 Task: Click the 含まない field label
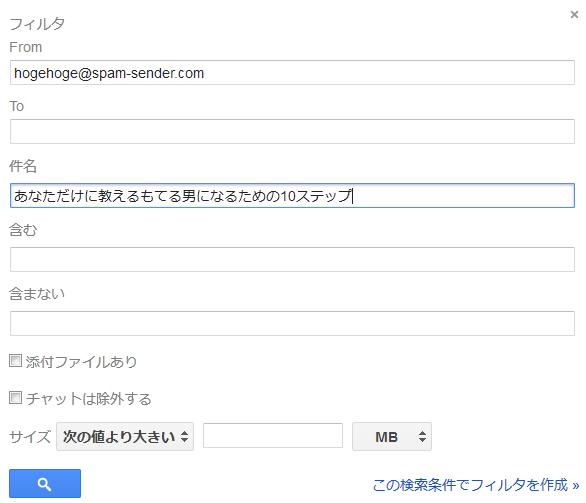tap(37, 294)
